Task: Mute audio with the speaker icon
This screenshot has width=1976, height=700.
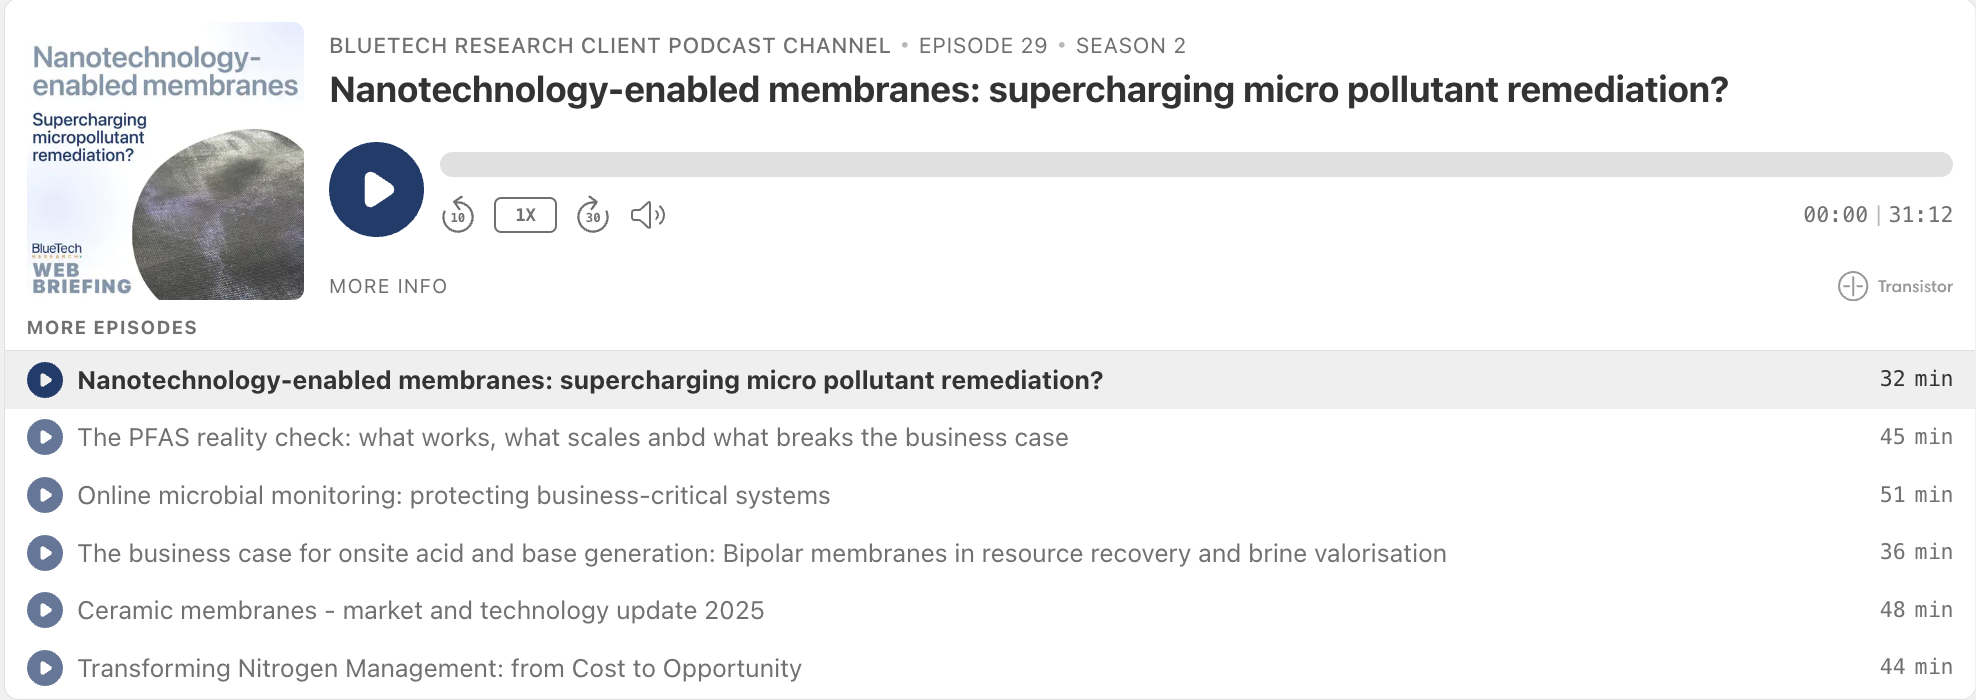Action: click(647, 215)
